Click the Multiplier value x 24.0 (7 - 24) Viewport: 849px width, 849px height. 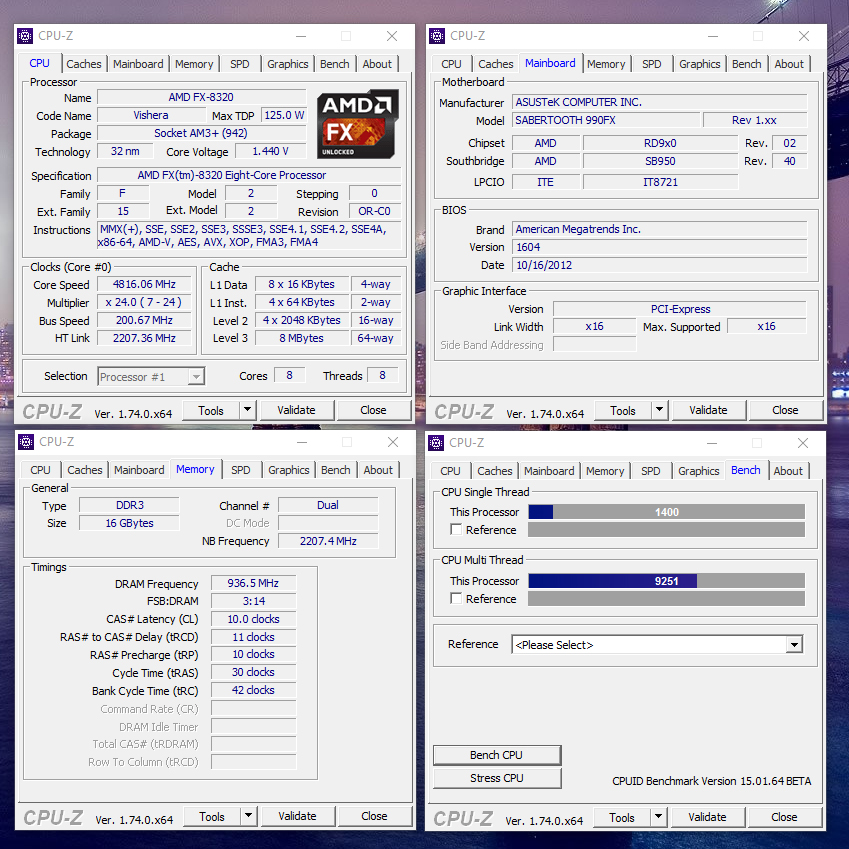144,302
